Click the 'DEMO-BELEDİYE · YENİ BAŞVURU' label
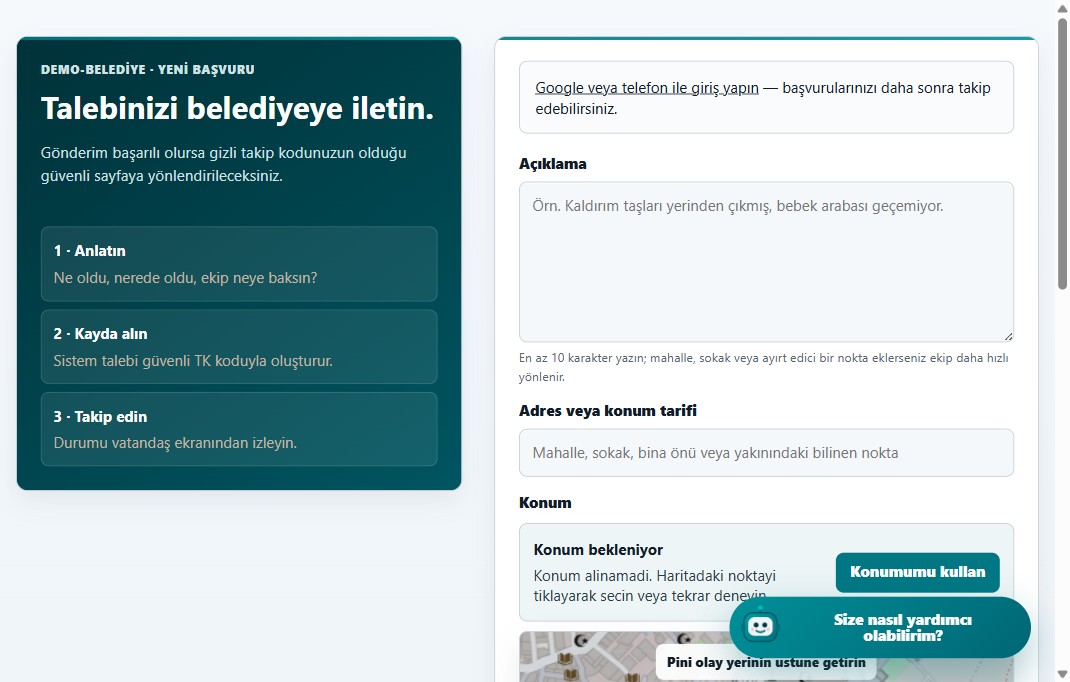 (x=147, y=70)
